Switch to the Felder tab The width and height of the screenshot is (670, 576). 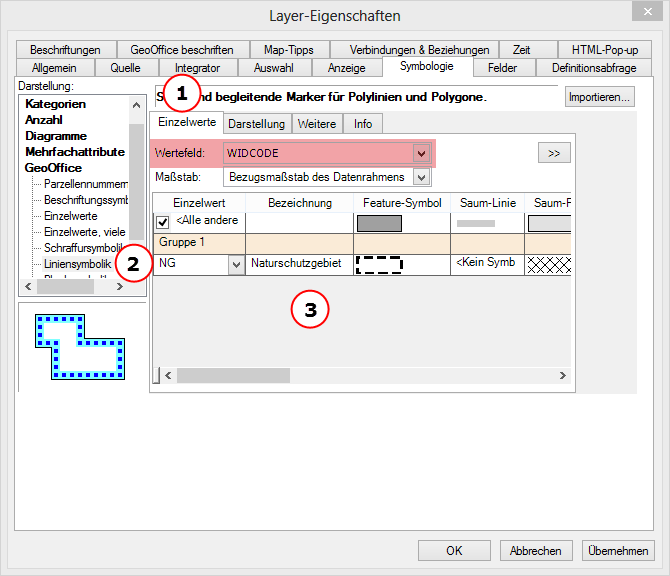(502, 67)
